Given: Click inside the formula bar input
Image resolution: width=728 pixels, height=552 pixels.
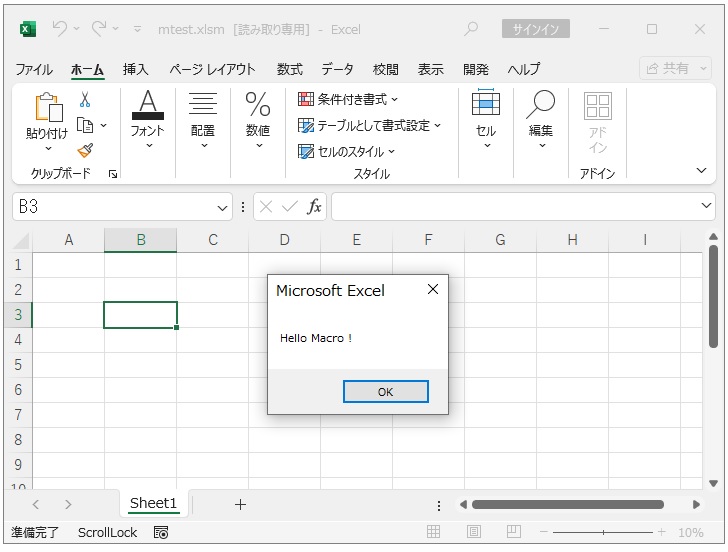Looking at the screenshot, I should [x=514, y=207].
